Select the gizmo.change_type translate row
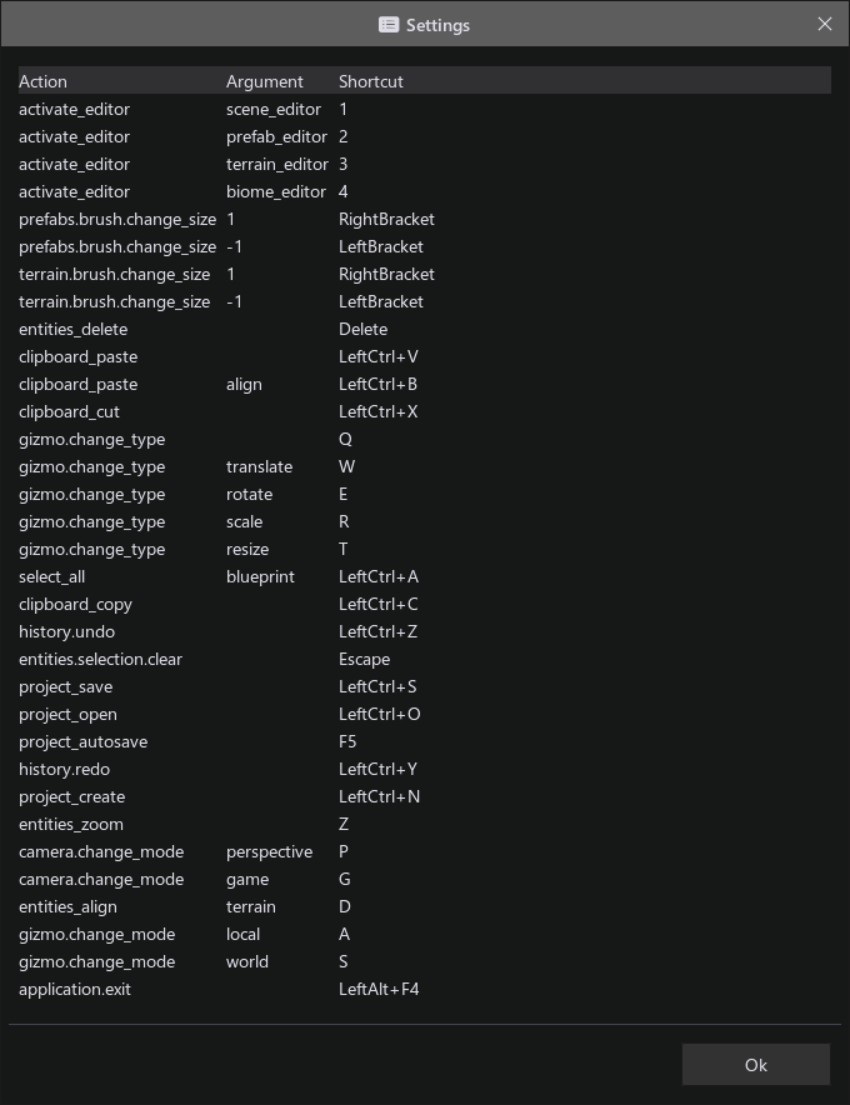The height and width of the screenshot is (1105, 850). coord(200,466)
